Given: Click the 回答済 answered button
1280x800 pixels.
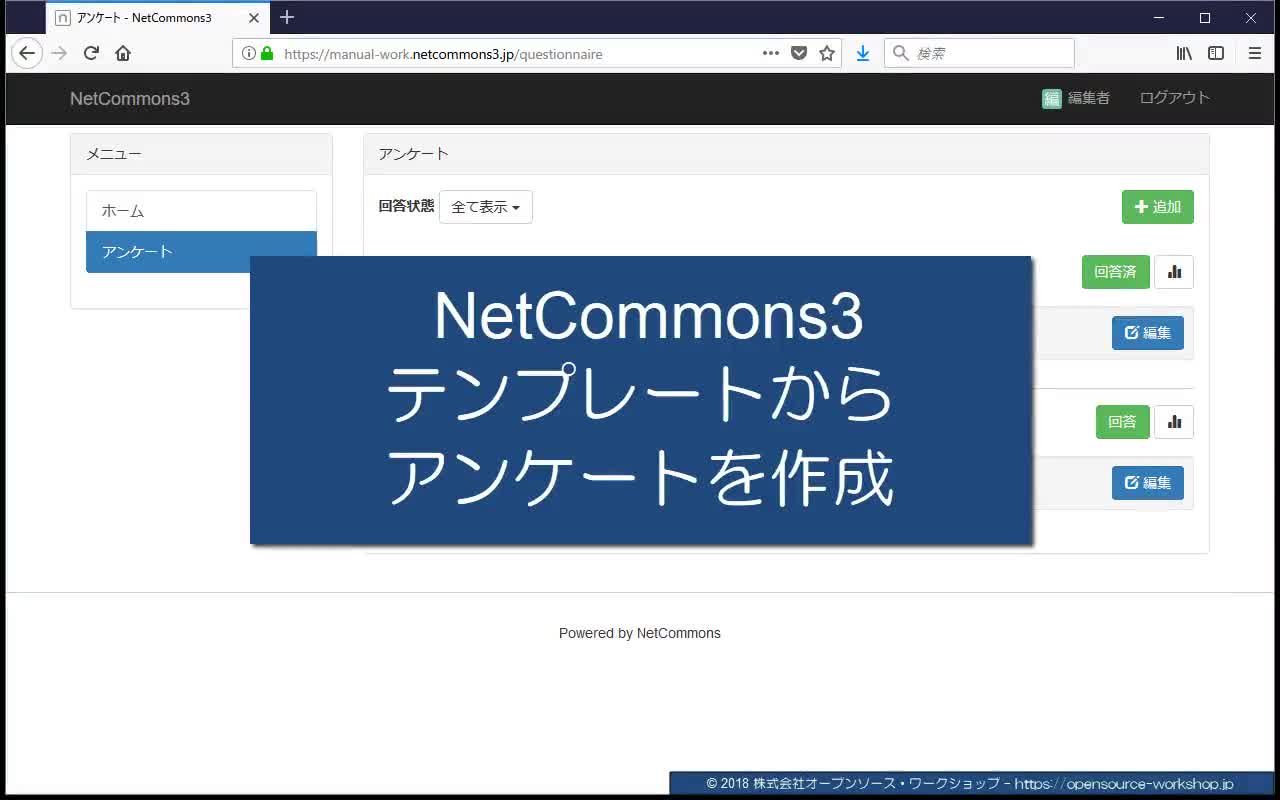Looking at the screenshot, I should click(1116, 272).
